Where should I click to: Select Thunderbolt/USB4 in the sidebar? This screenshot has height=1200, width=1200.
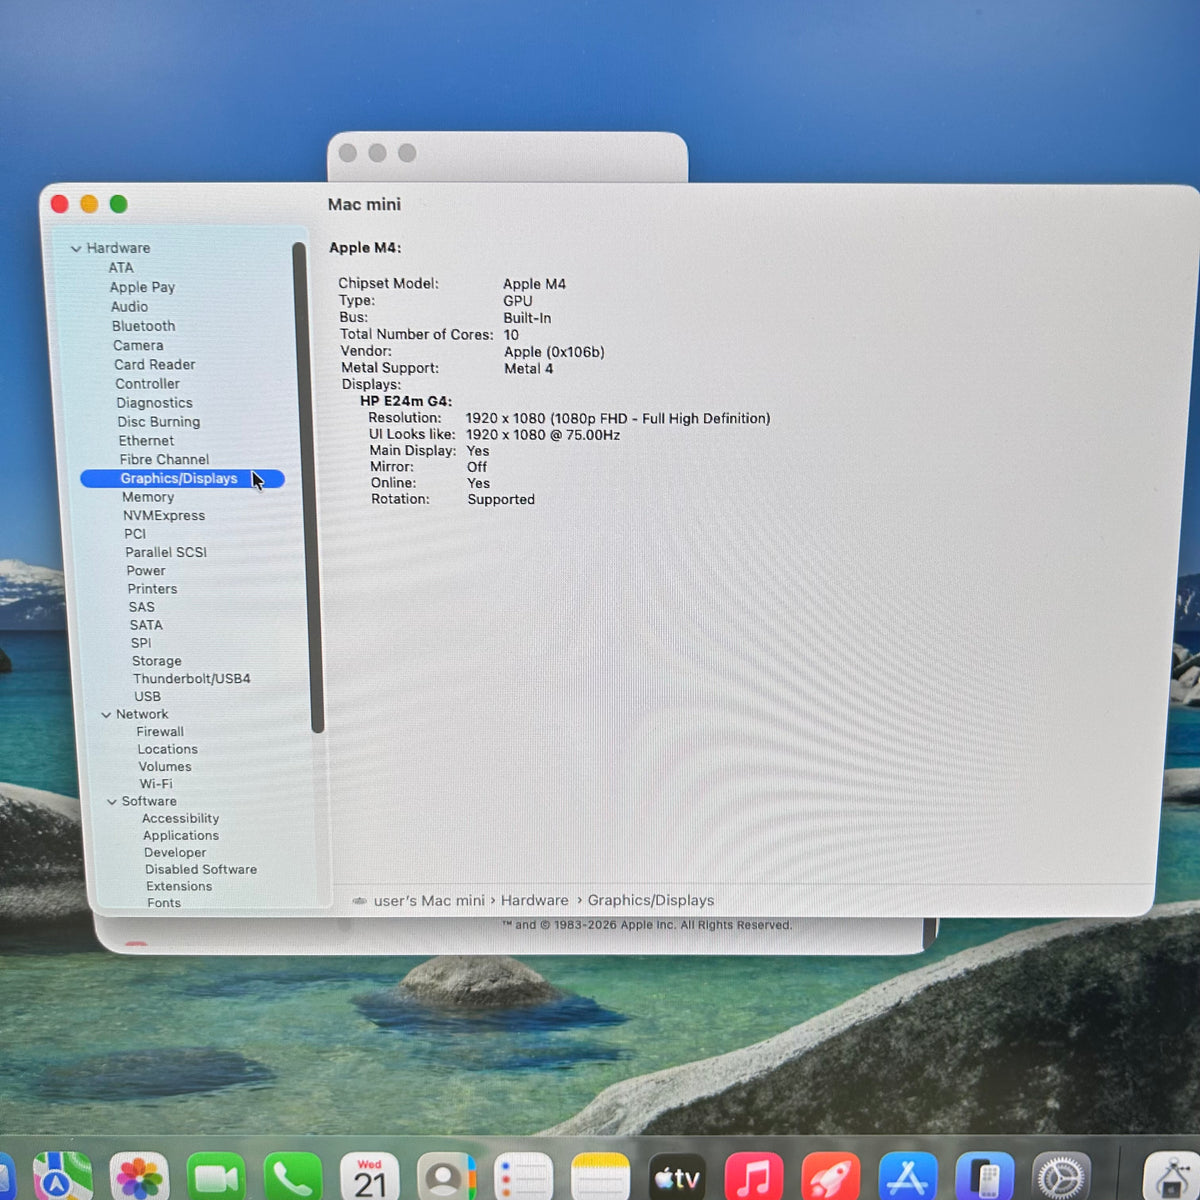(192, 679)
